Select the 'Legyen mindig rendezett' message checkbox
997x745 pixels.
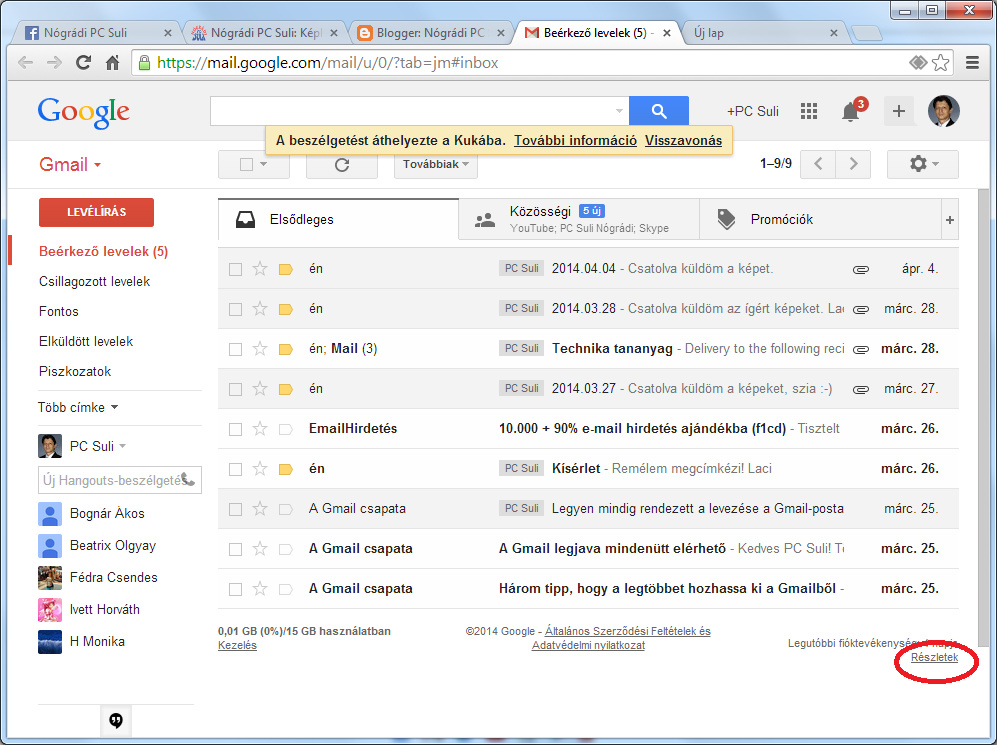click(235, 510)
